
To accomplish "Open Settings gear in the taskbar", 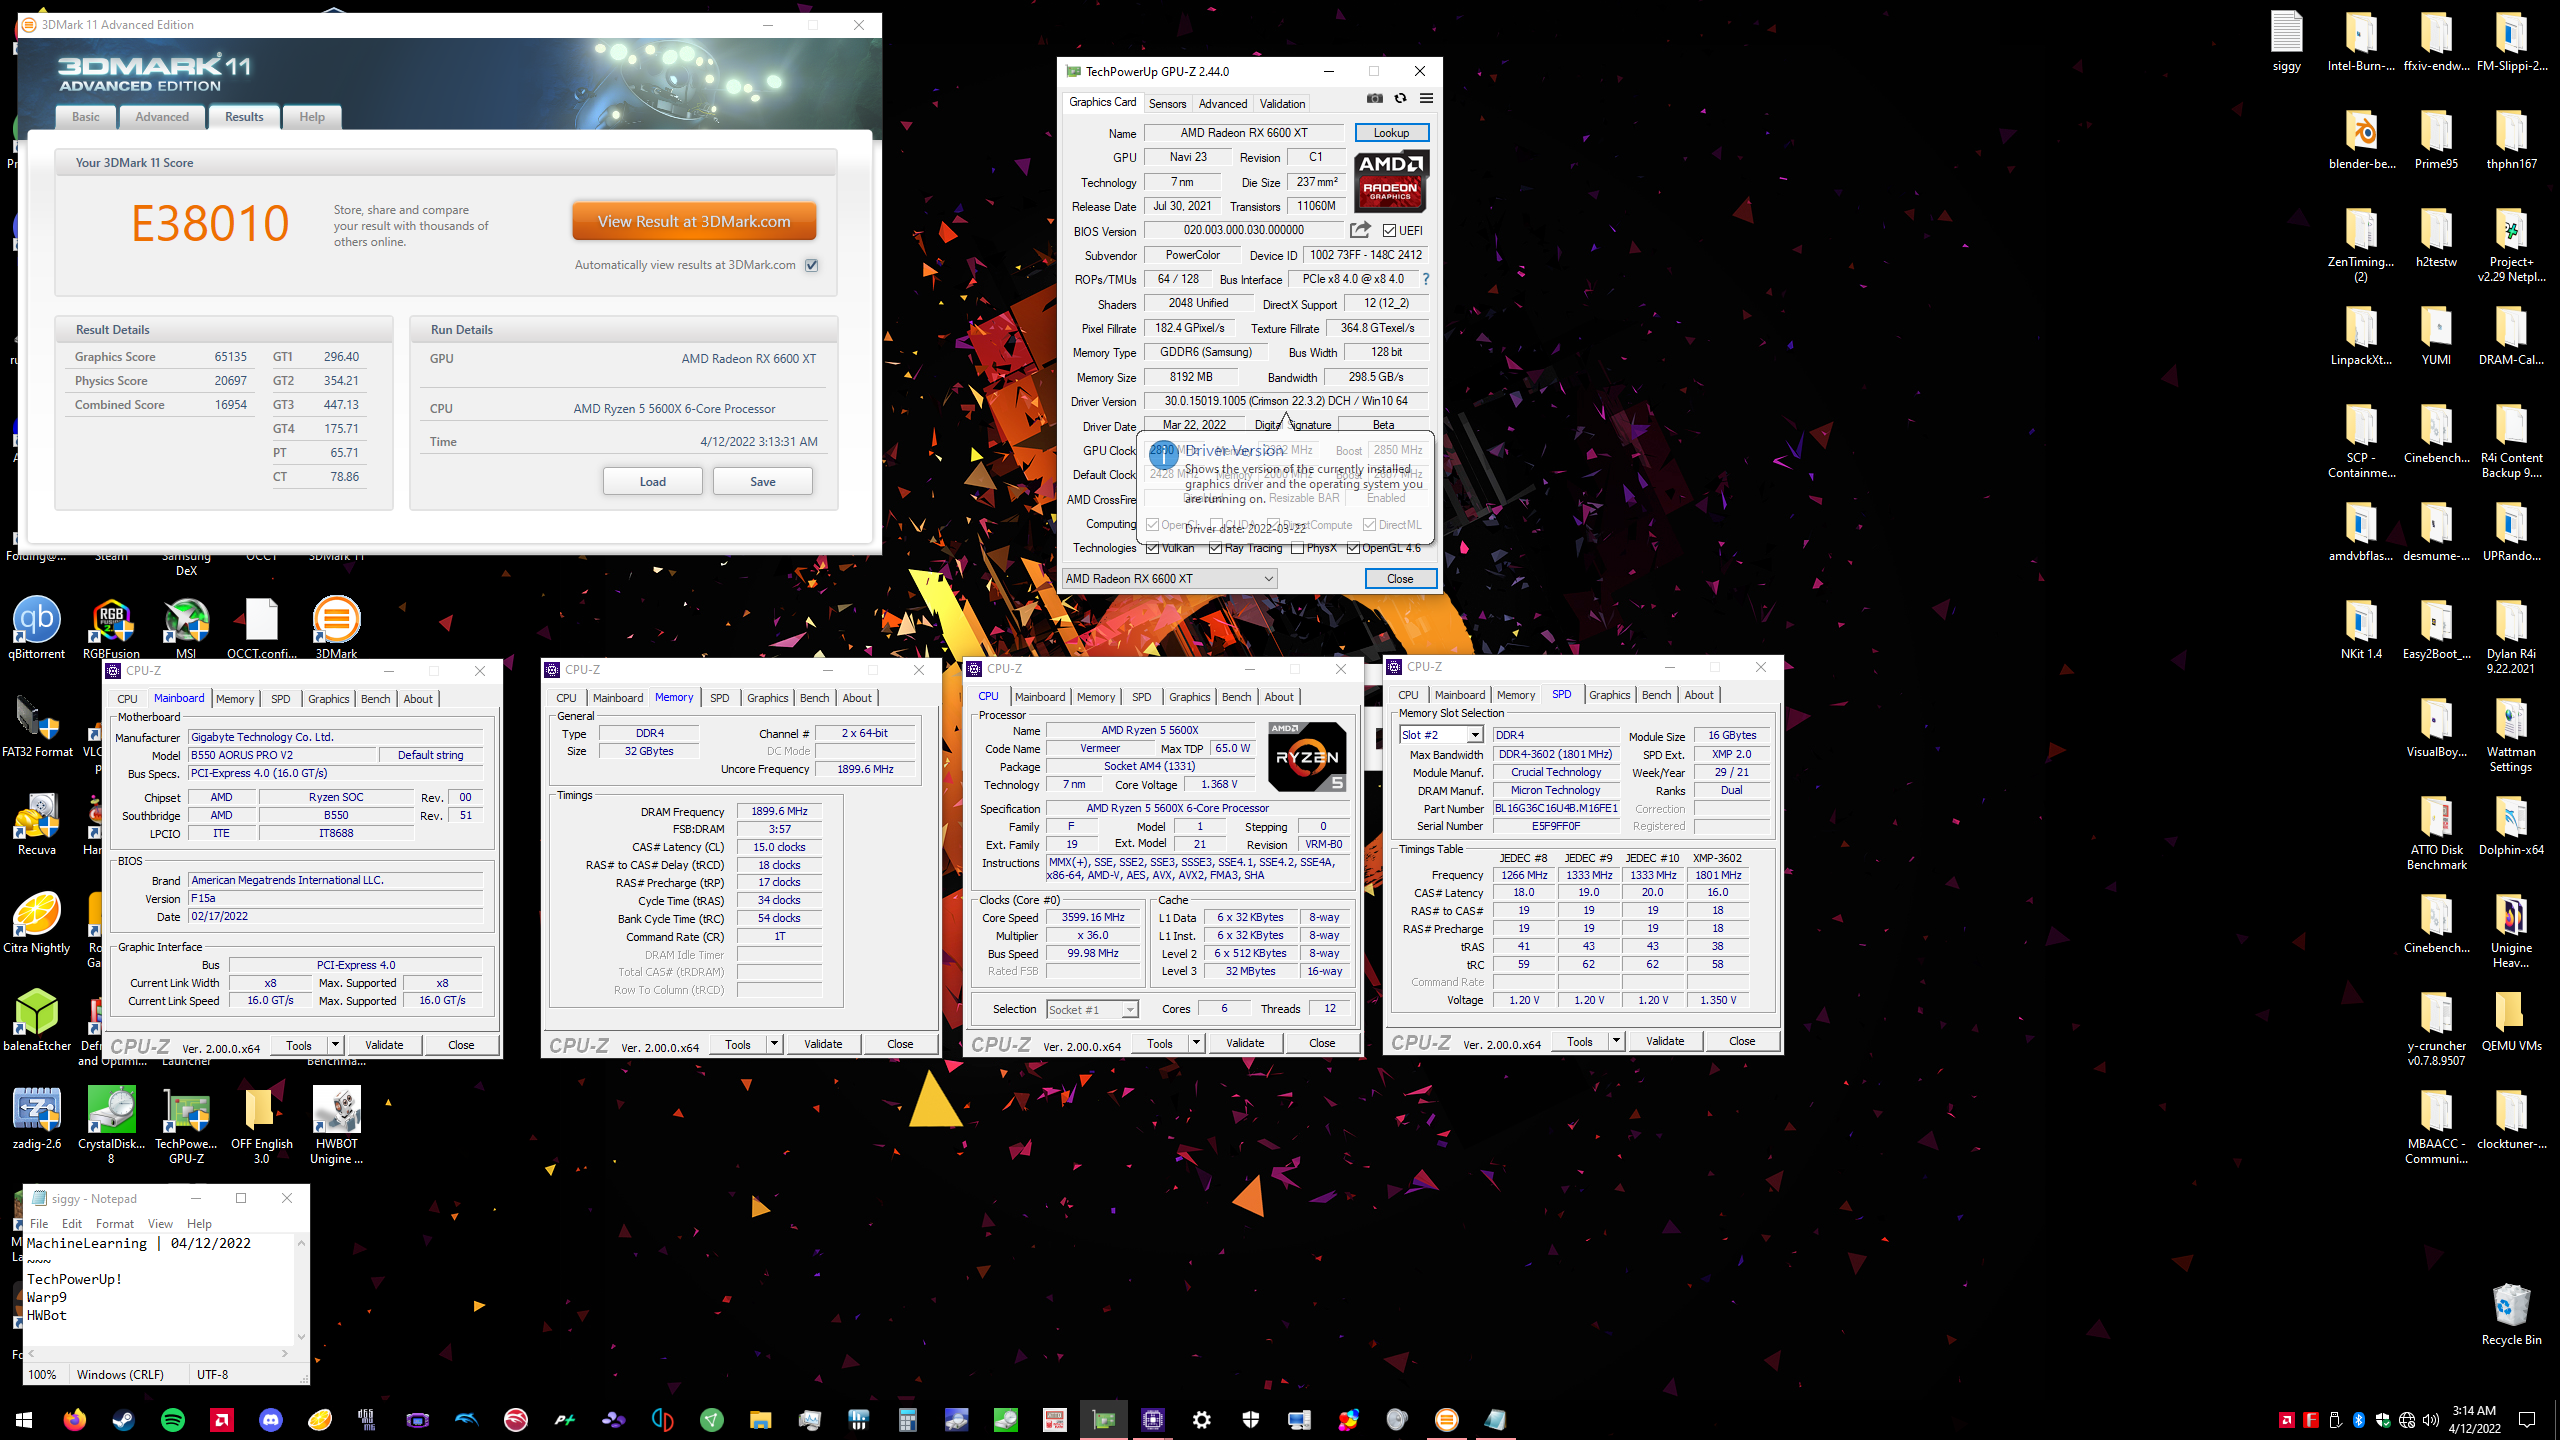I will (x=1201, y=1419).
